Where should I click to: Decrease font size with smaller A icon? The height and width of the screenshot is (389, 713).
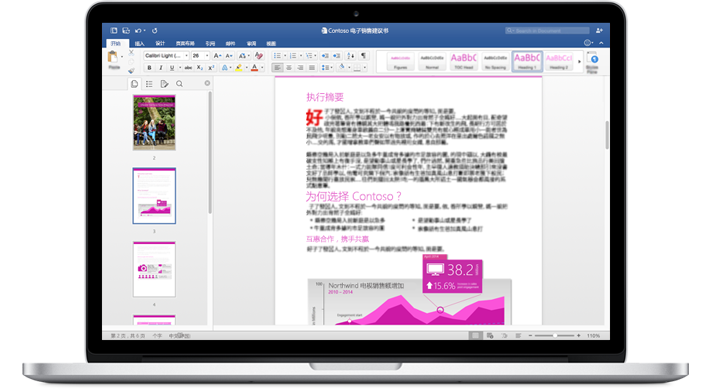coord(229,56)
